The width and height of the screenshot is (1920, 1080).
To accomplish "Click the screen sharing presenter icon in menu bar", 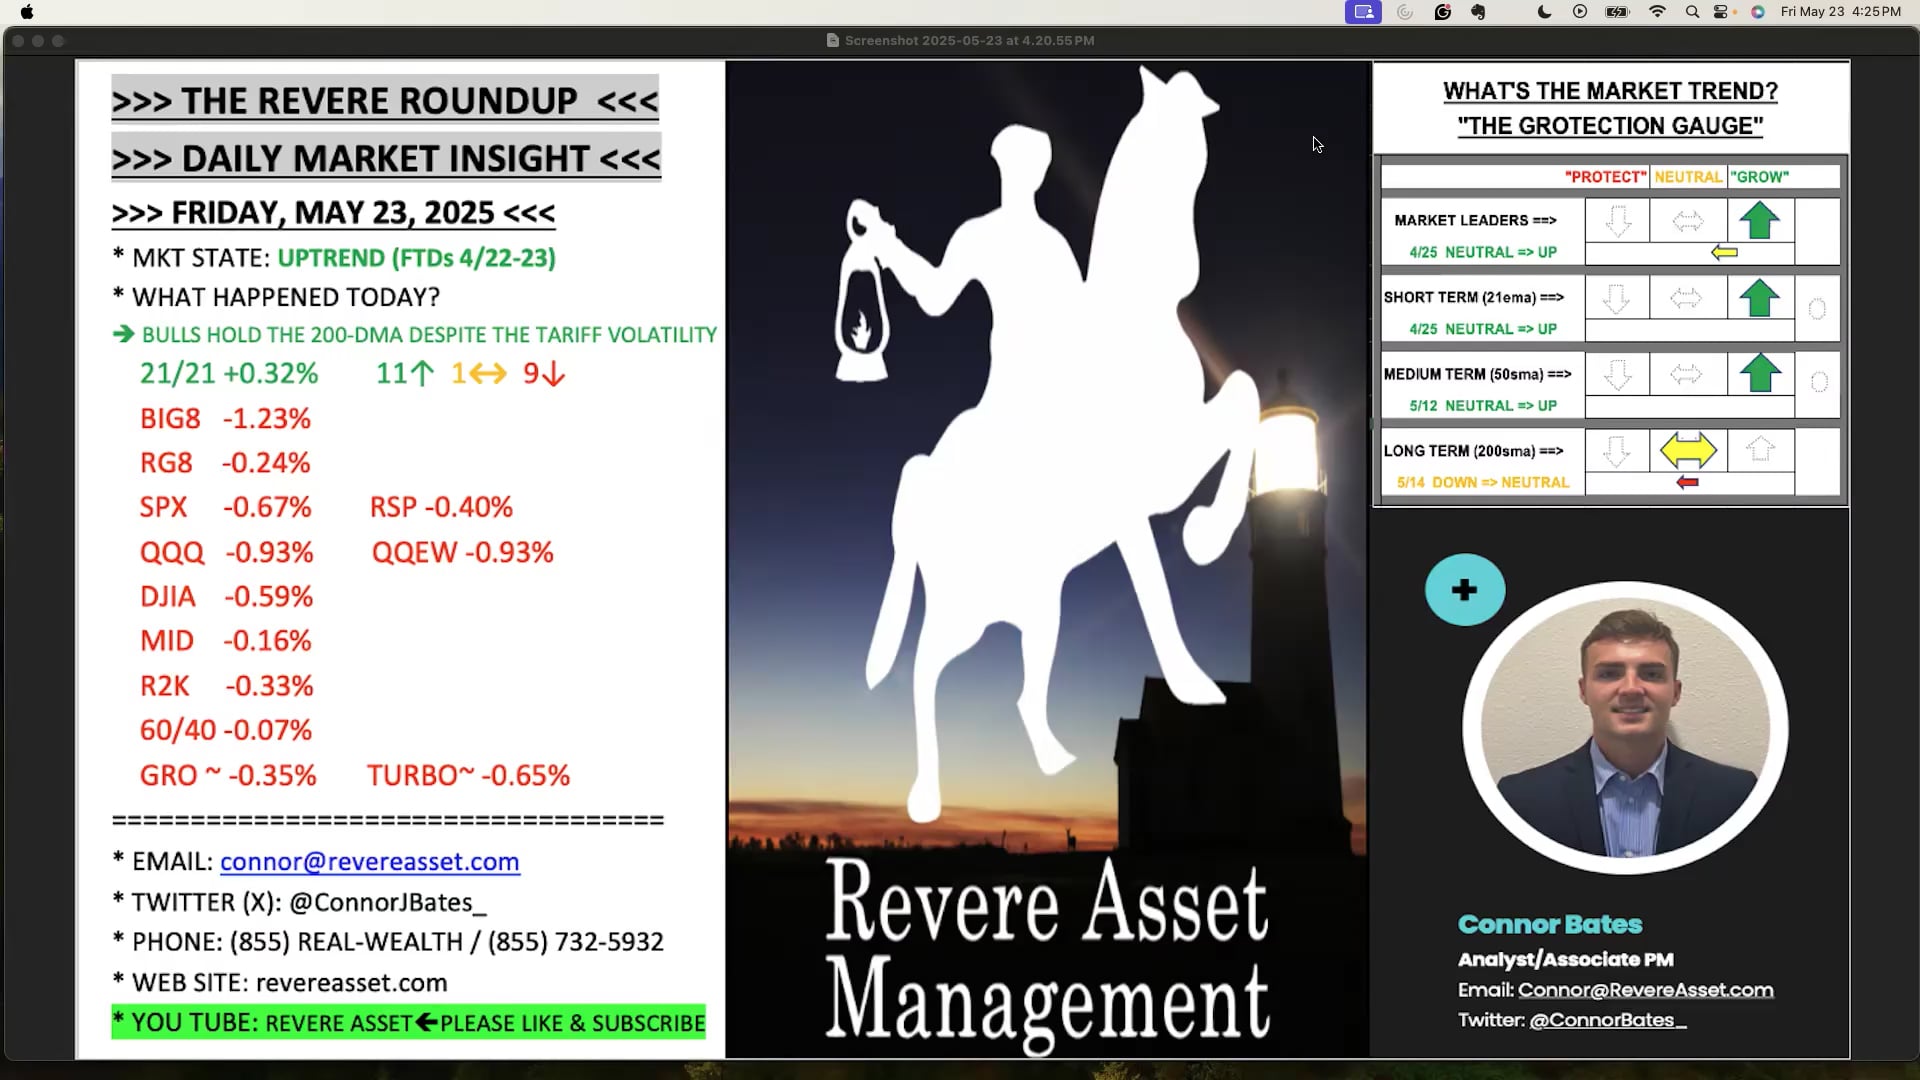I will [x=1362, y=12].
